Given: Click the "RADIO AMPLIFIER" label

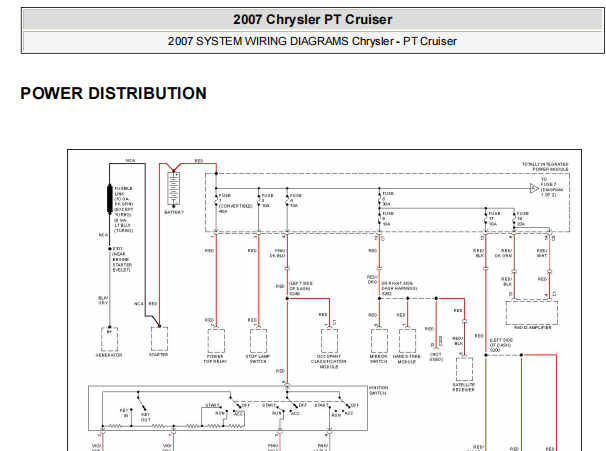Looking at the screenshot, I should [x=532, y=327].
